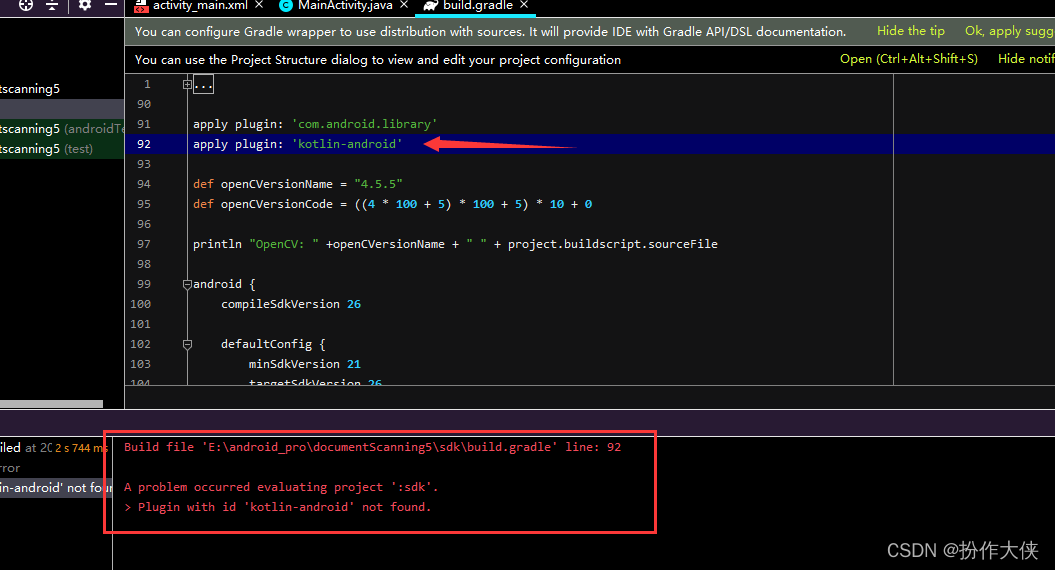Click Hide notification link

click(1026, 59)
